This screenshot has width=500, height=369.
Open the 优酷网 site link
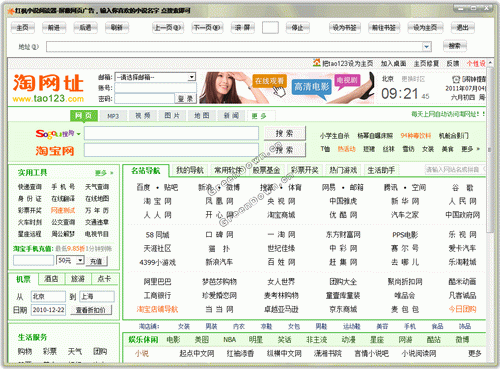click(343, 215)
